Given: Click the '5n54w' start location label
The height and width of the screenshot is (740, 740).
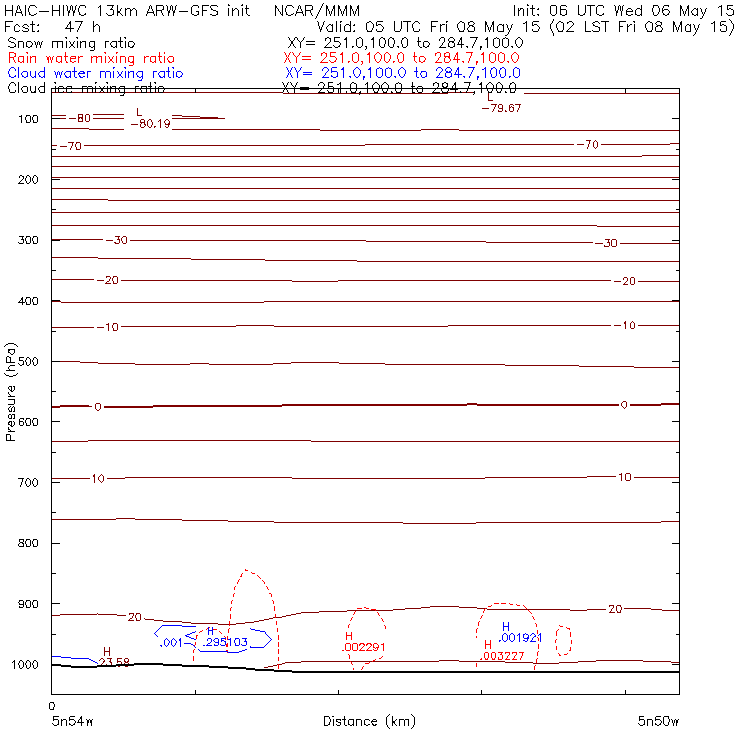Looking at the screenshot, I should pyautogui.click(x=73, y=721).
